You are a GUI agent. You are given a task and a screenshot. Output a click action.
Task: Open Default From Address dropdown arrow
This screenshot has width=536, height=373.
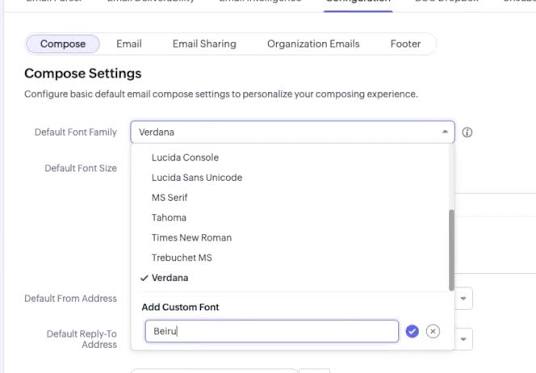coord(464,298)
